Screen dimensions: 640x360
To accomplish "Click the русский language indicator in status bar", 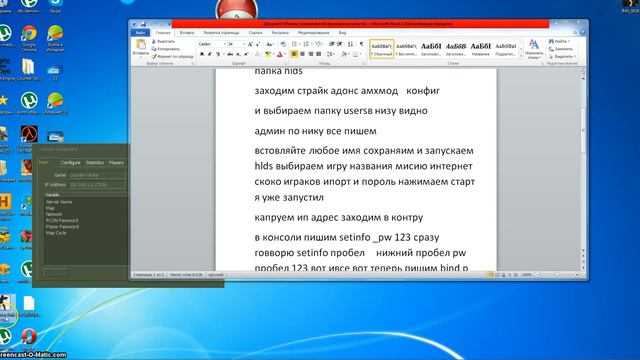I will pos(216,275).
